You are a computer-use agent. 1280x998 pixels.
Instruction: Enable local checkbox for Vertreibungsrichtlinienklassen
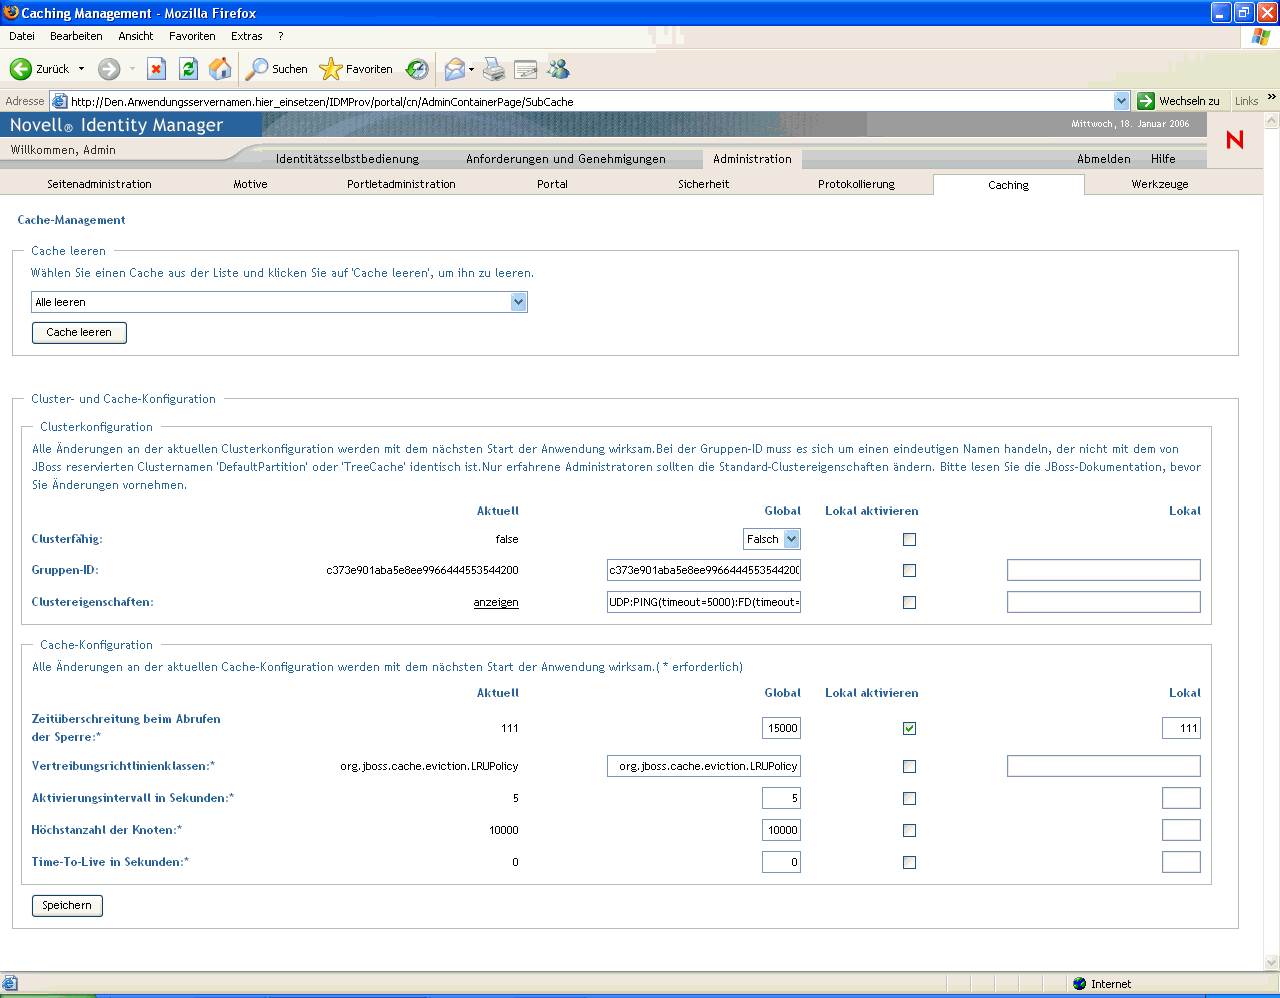909,767
